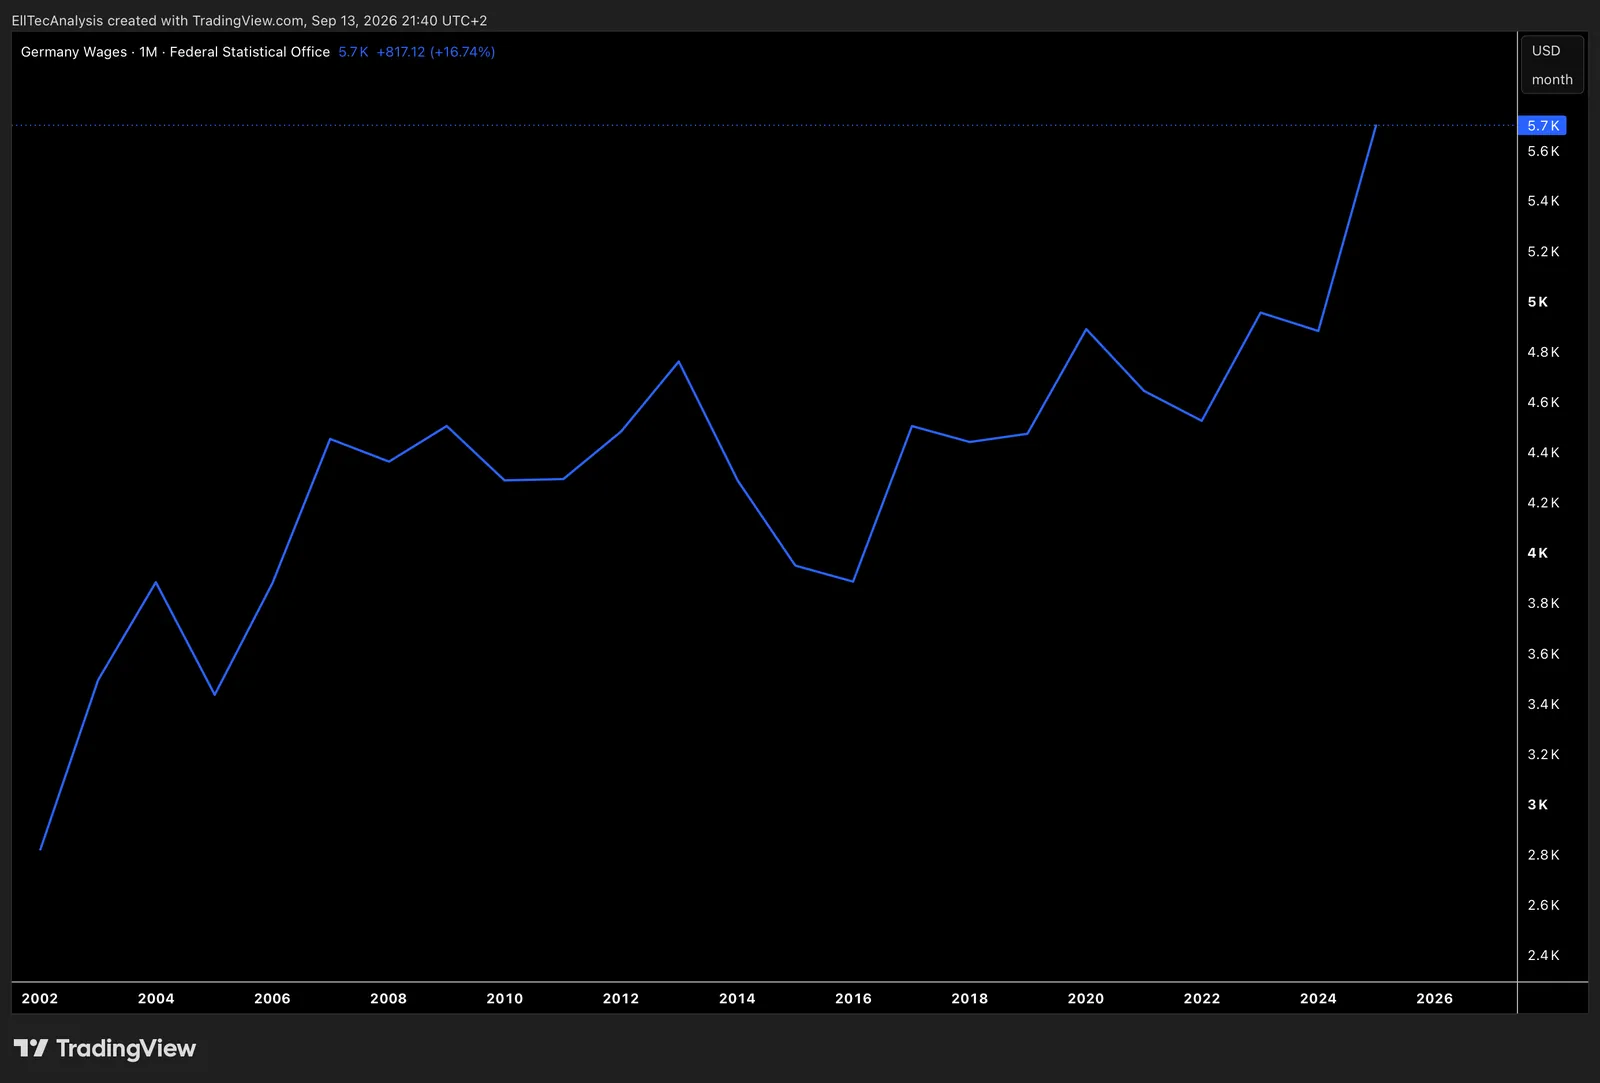Click the 3K price axis label
Image resolution: width=1600 pixels, height=1083 pixels.
[x=1538, y=805]
